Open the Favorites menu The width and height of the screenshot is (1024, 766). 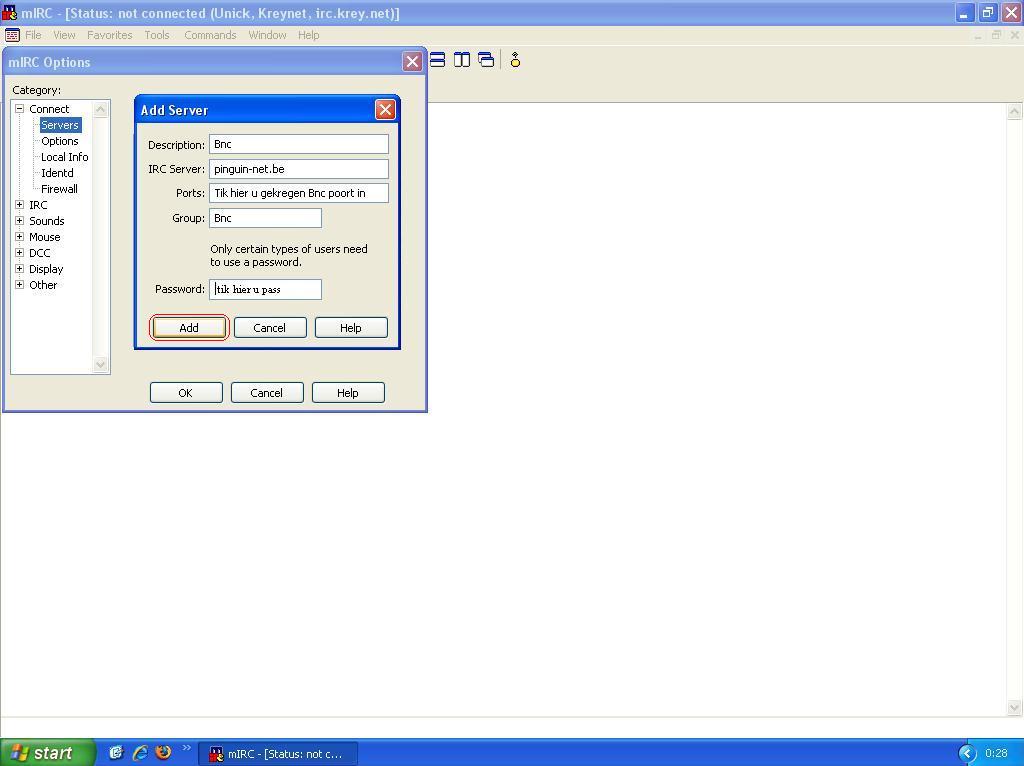110,35
